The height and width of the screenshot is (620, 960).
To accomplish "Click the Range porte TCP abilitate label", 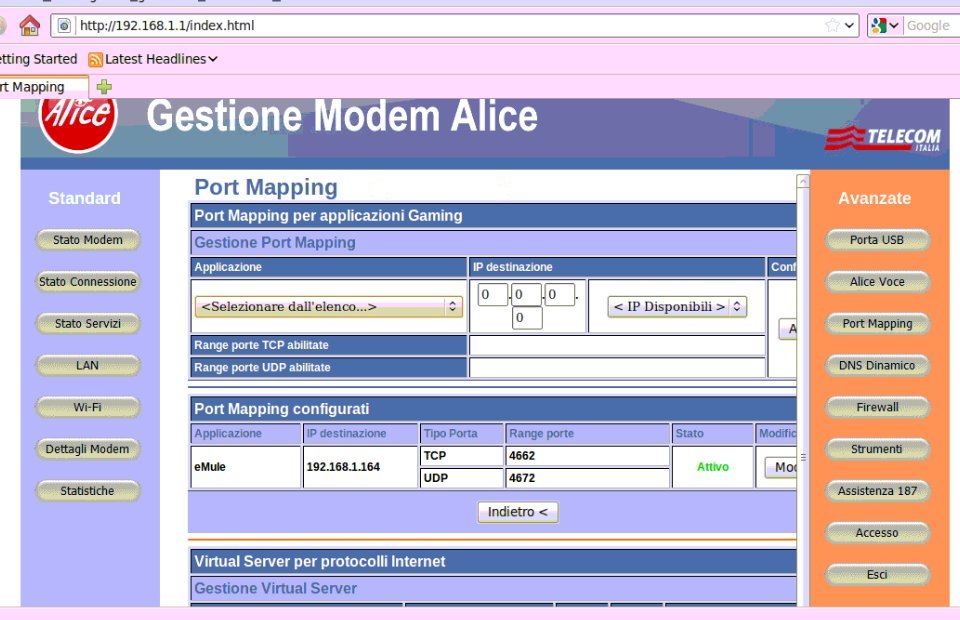I will [x=261, y=345].
